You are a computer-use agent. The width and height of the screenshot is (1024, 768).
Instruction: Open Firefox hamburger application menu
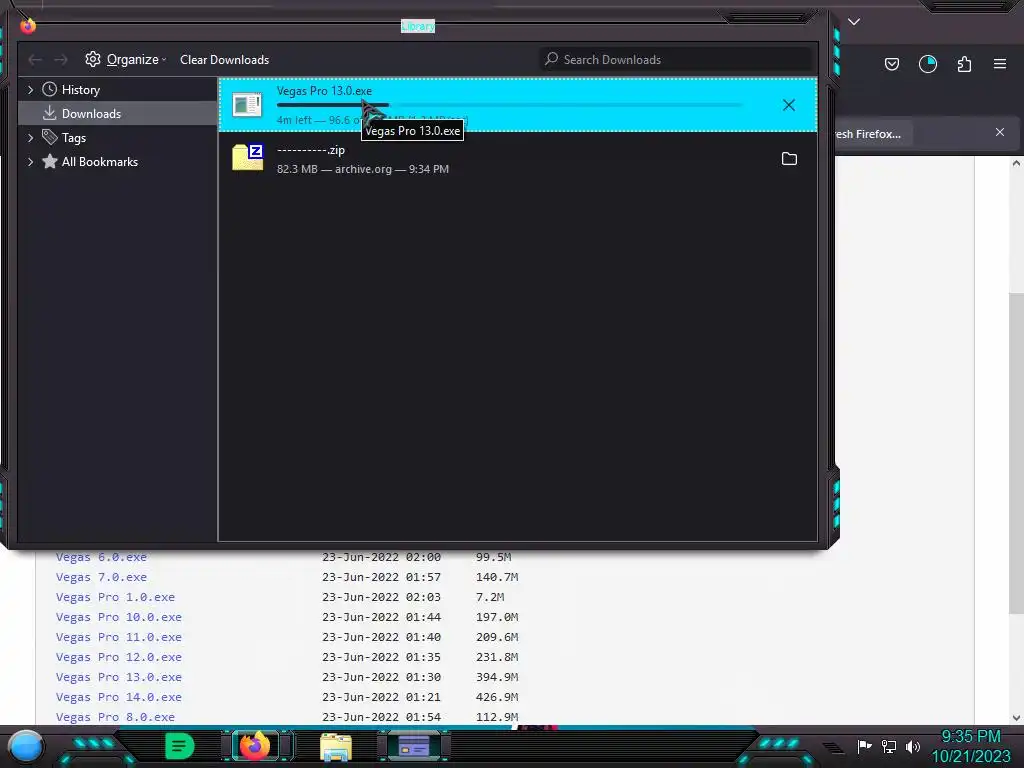tap(999, 64)
